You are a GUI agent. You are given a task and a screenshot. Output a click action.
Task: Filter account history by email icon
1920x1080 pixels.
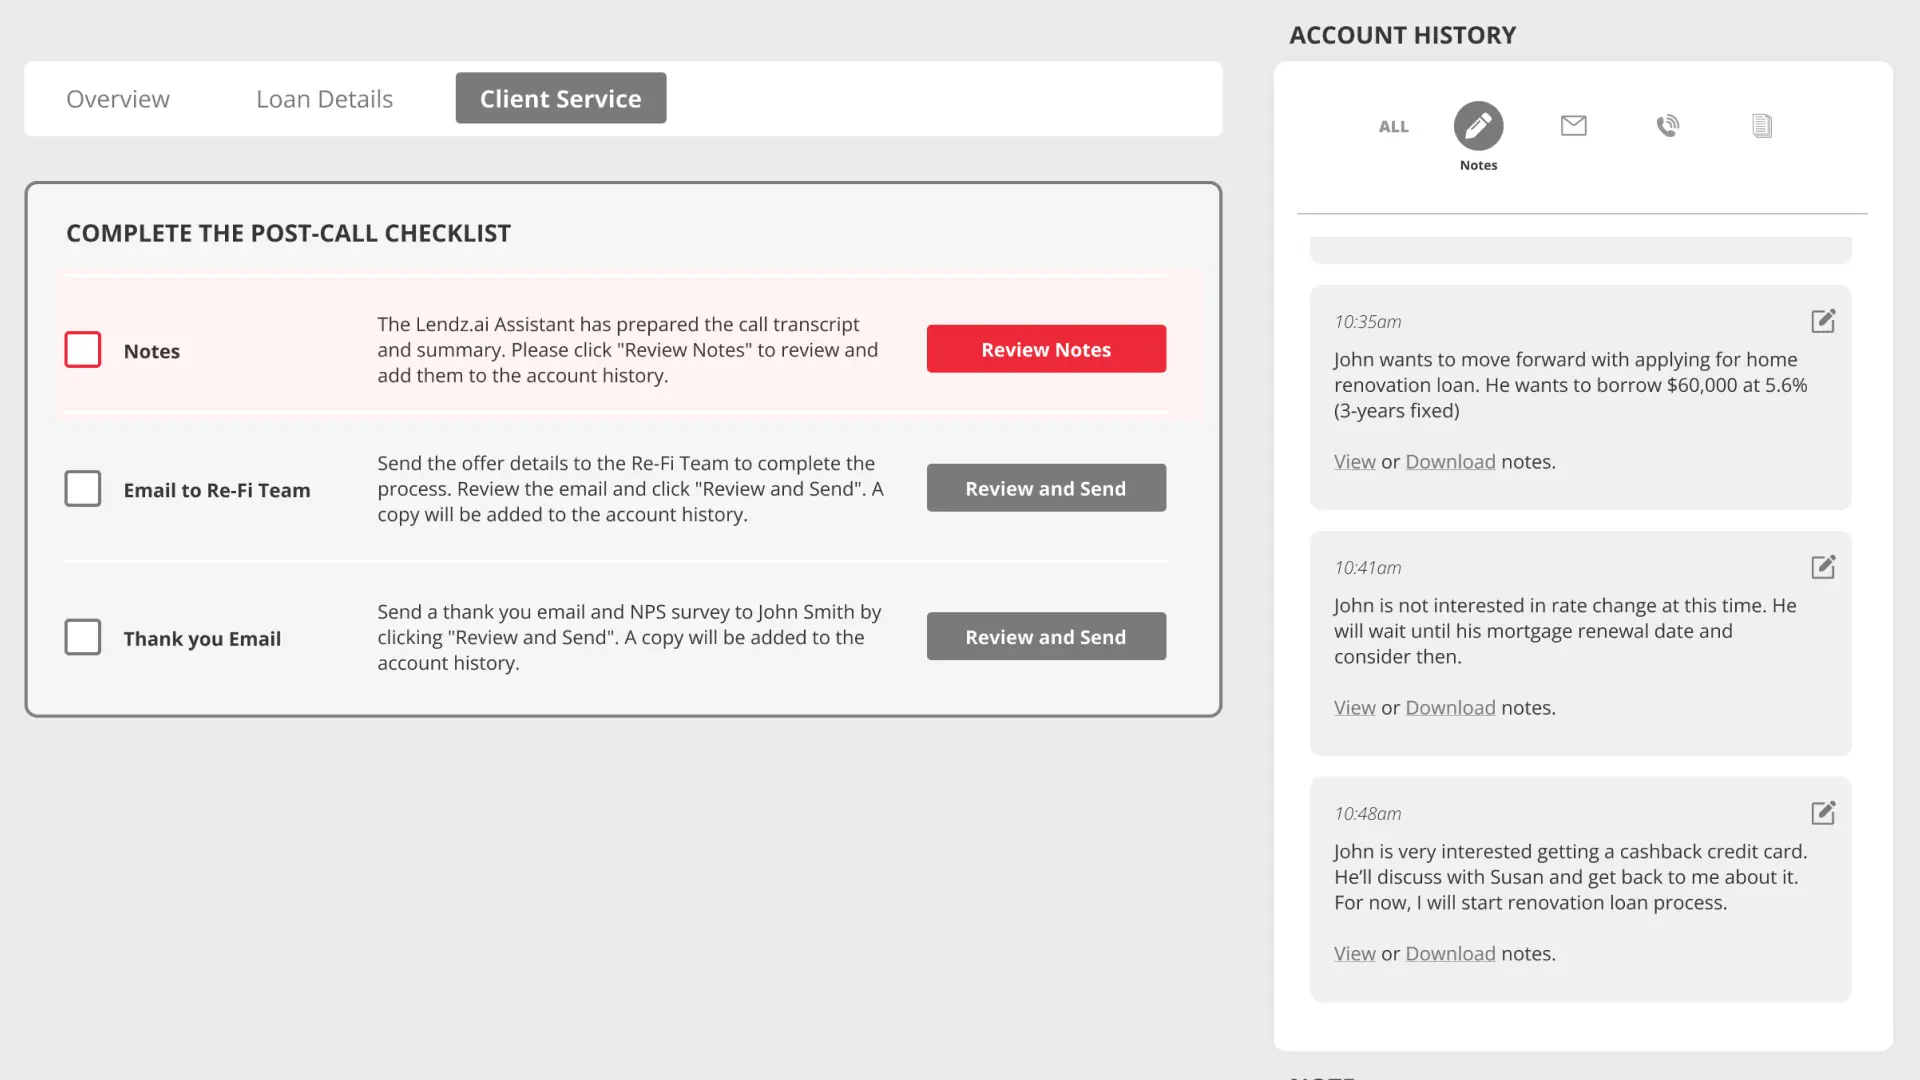tap(1573, 126)
